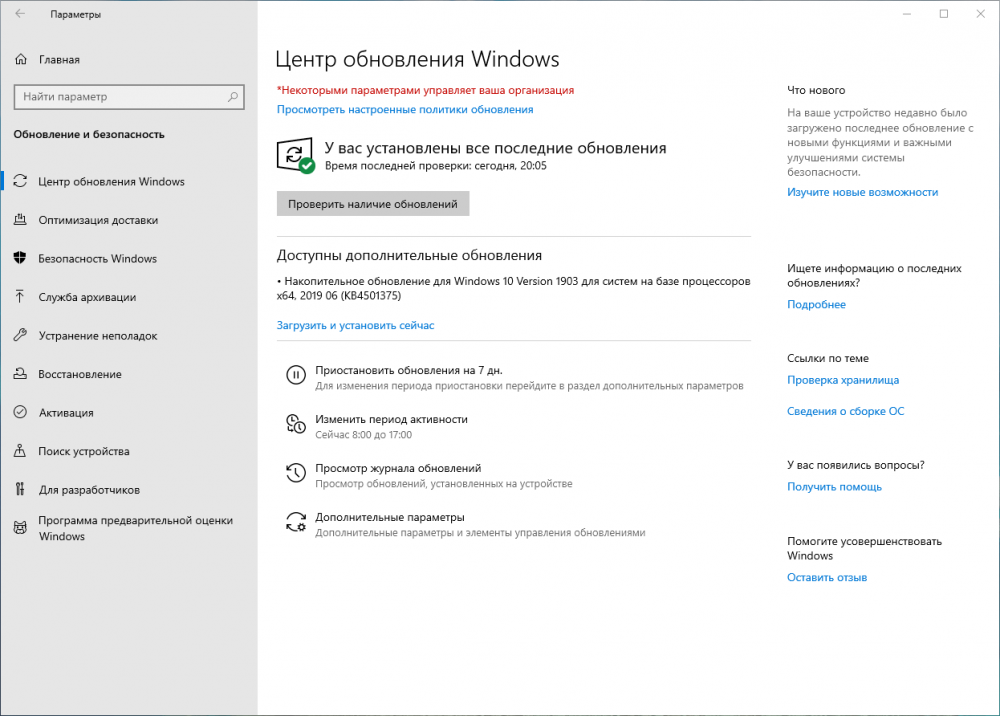The height and width of the screenshot is (716, 1000).
Task: Click the back arrow in title bar
Action: click(x=20, y=13)
